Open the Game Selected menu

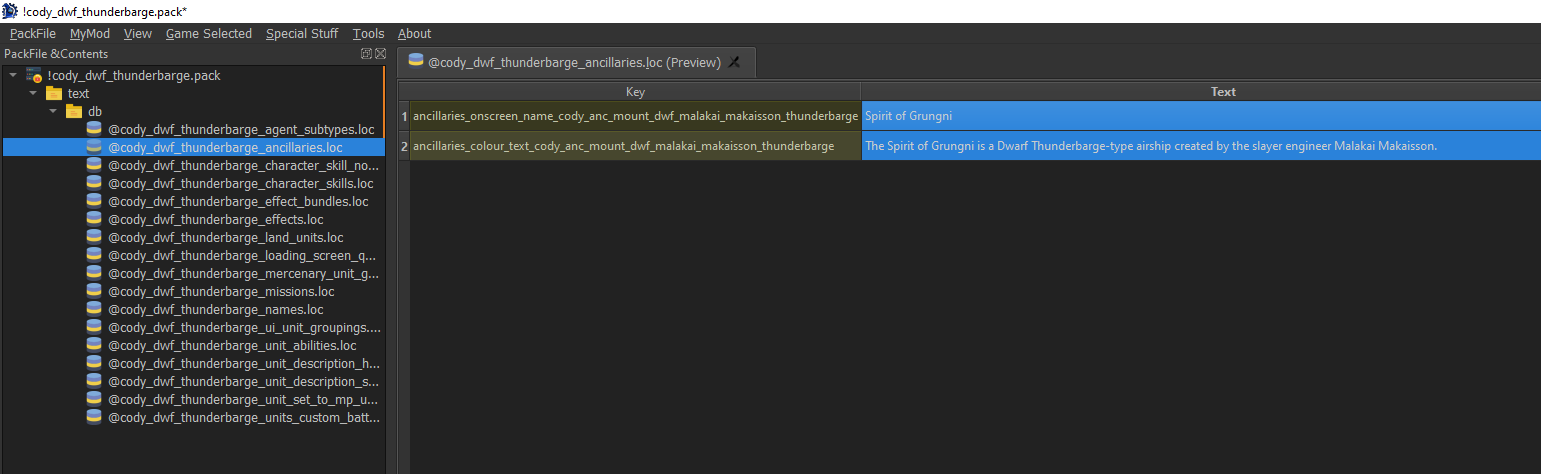[x=209, y=34]
